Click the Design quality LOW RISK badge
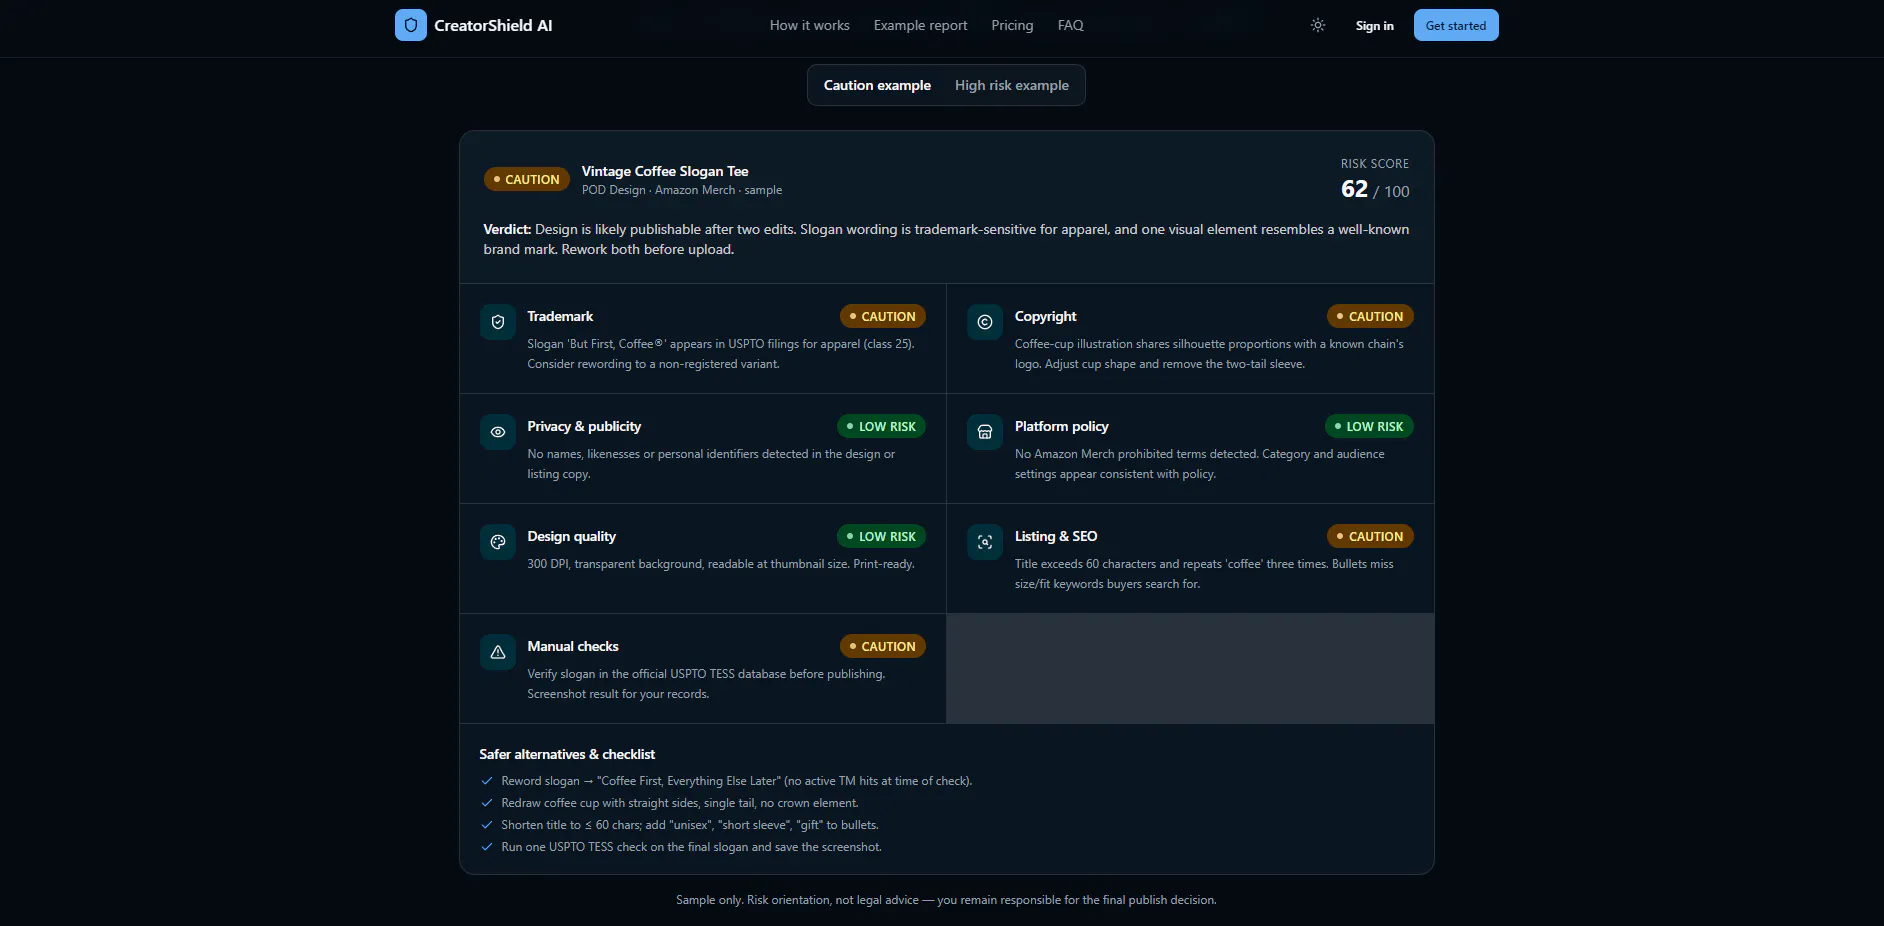 tap(881, 536)
